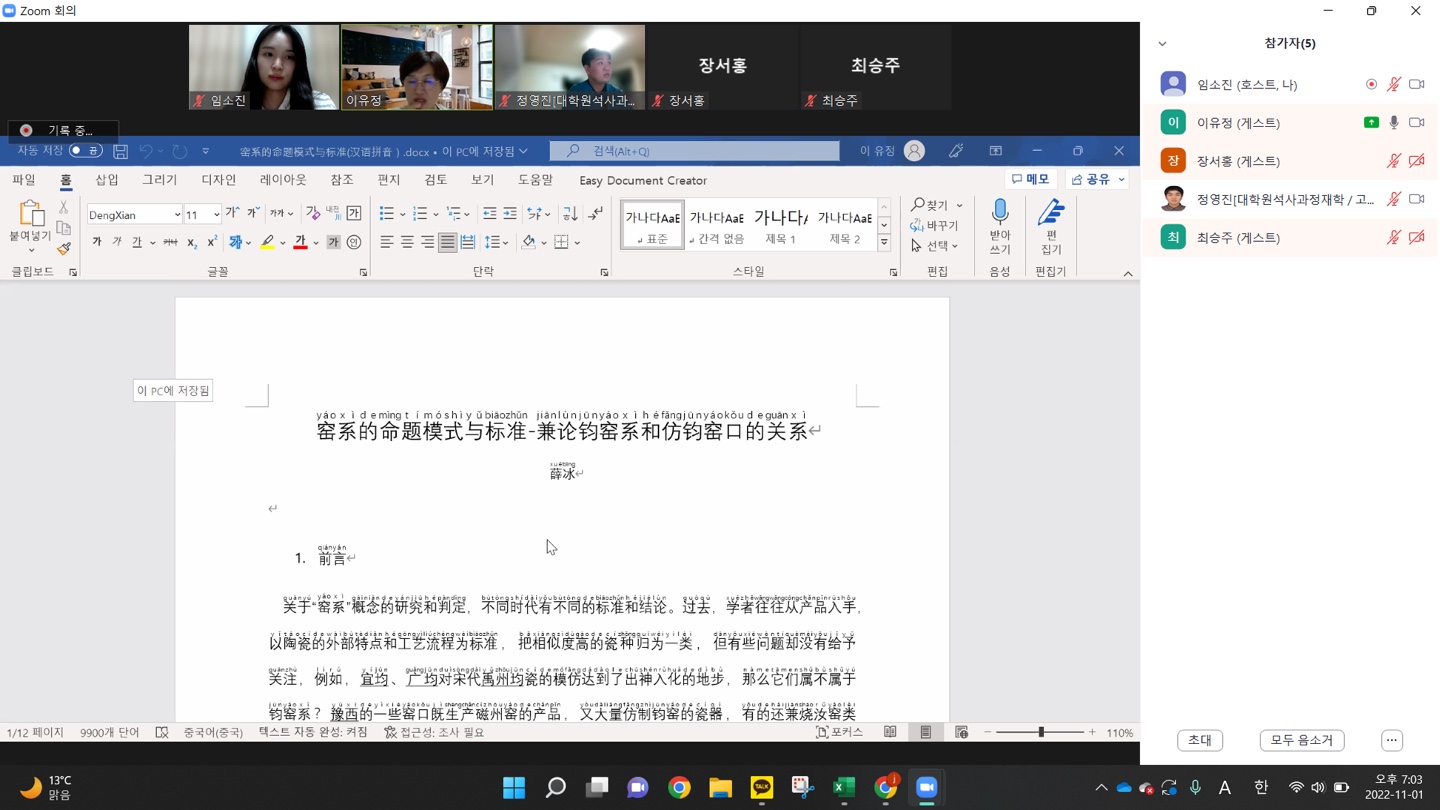Click the bulleted list icon
Viewport: 1440px width, 810px height.
(387, 214)
